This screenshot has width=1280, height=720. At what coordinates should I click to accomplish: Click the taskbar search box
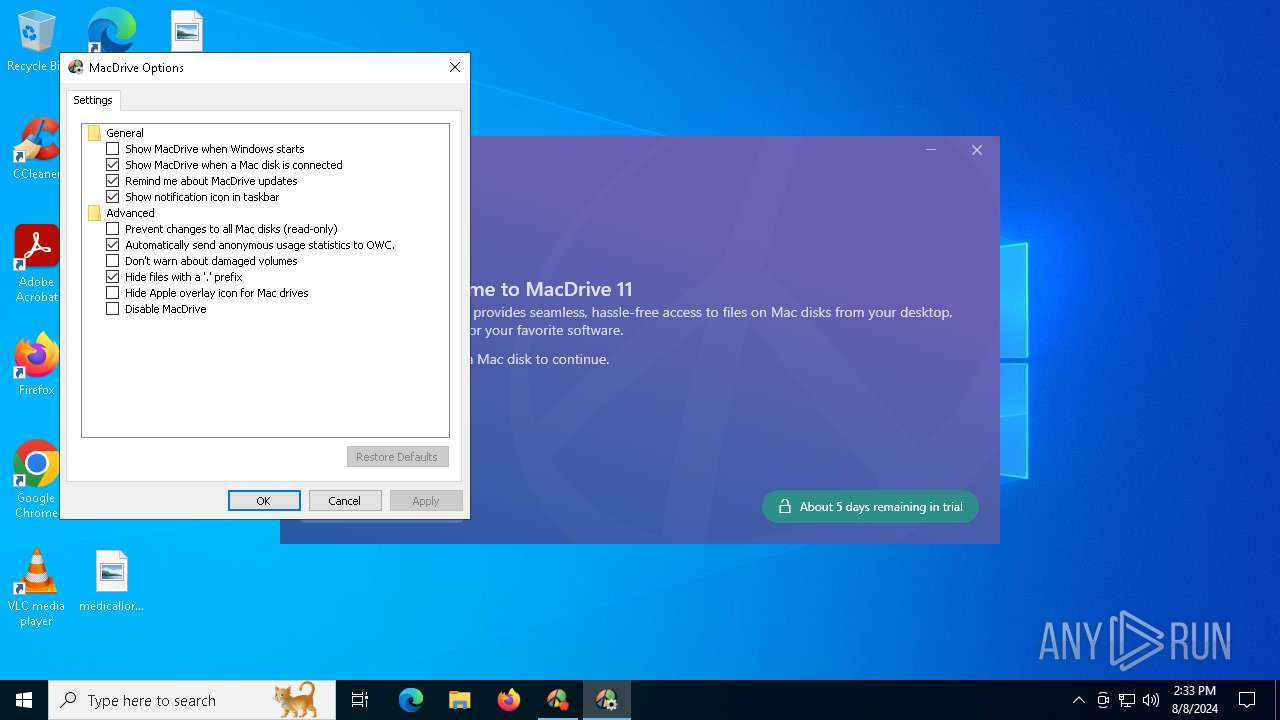point(192,700)
